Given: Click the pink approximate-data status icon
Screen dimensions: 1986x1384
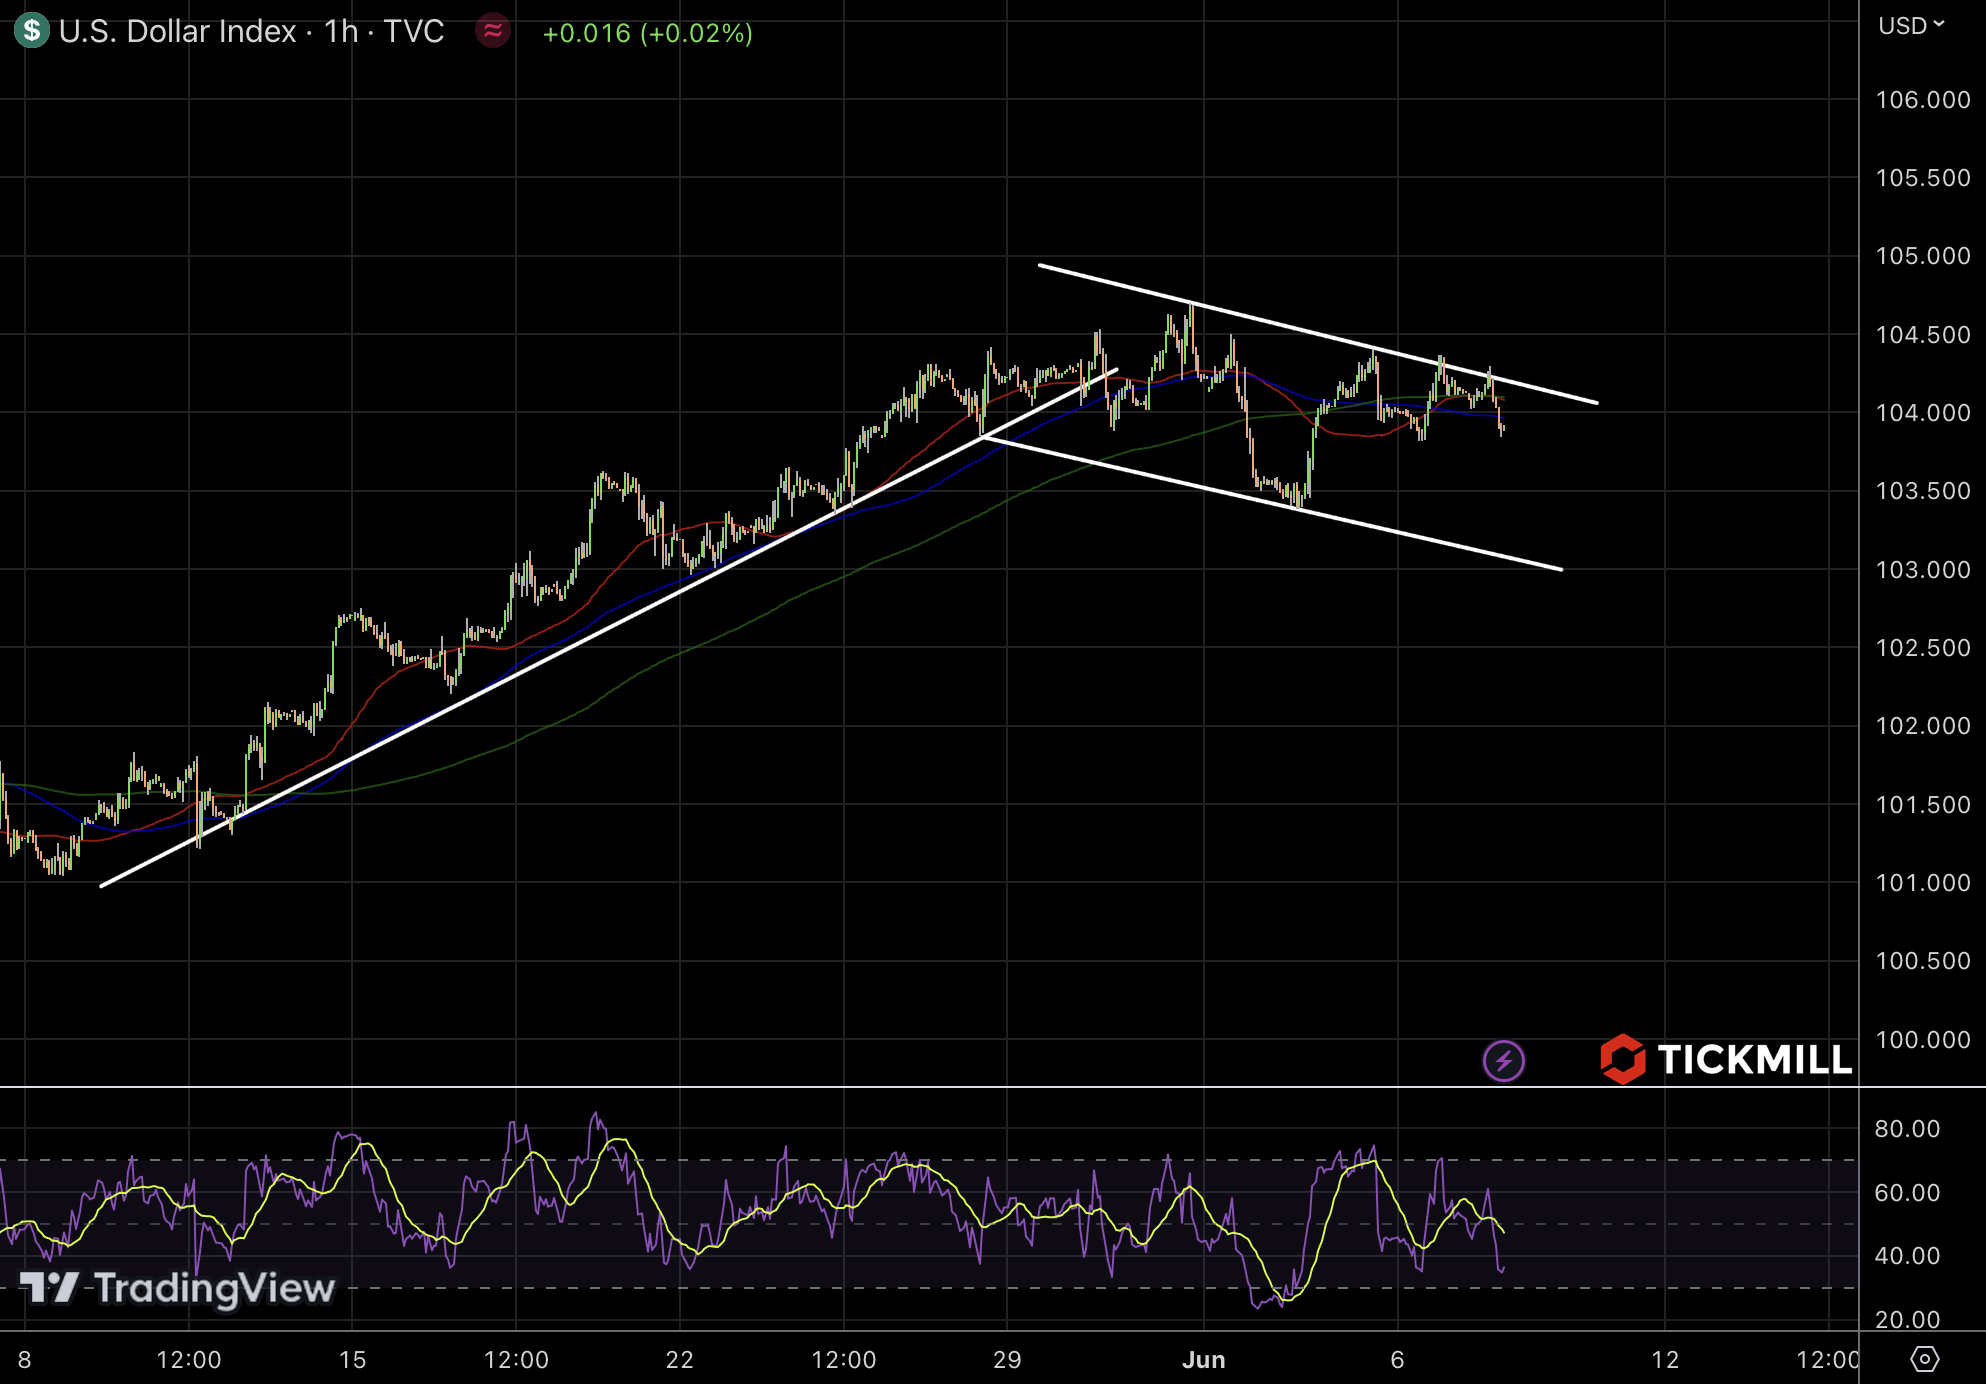Looking at the screenshot, I should click(x=493, y=31).
